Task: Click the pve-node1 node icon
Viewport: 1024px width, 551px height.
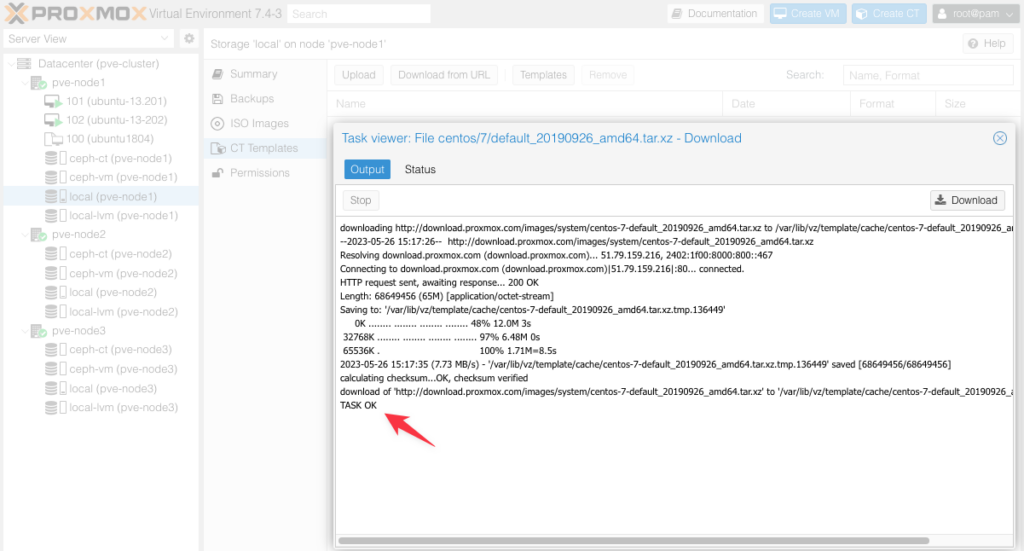Action: coord(39,83)
